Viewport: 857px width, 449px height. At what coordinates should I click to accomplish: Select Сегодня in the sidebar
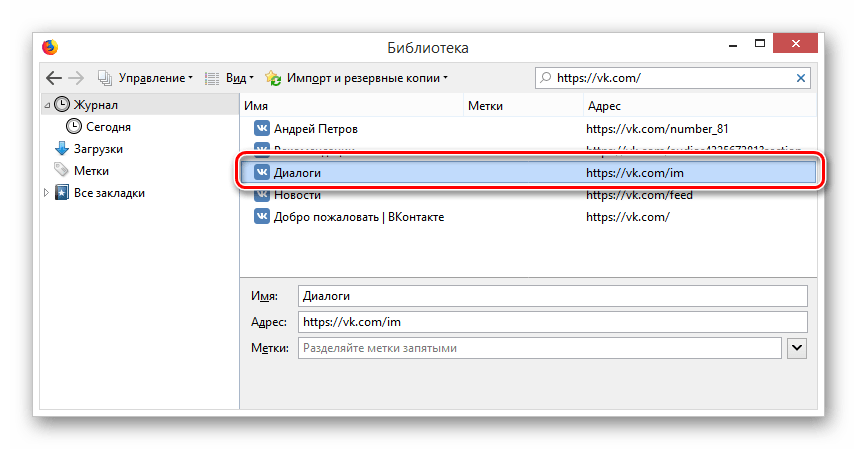tap(108, 127)
